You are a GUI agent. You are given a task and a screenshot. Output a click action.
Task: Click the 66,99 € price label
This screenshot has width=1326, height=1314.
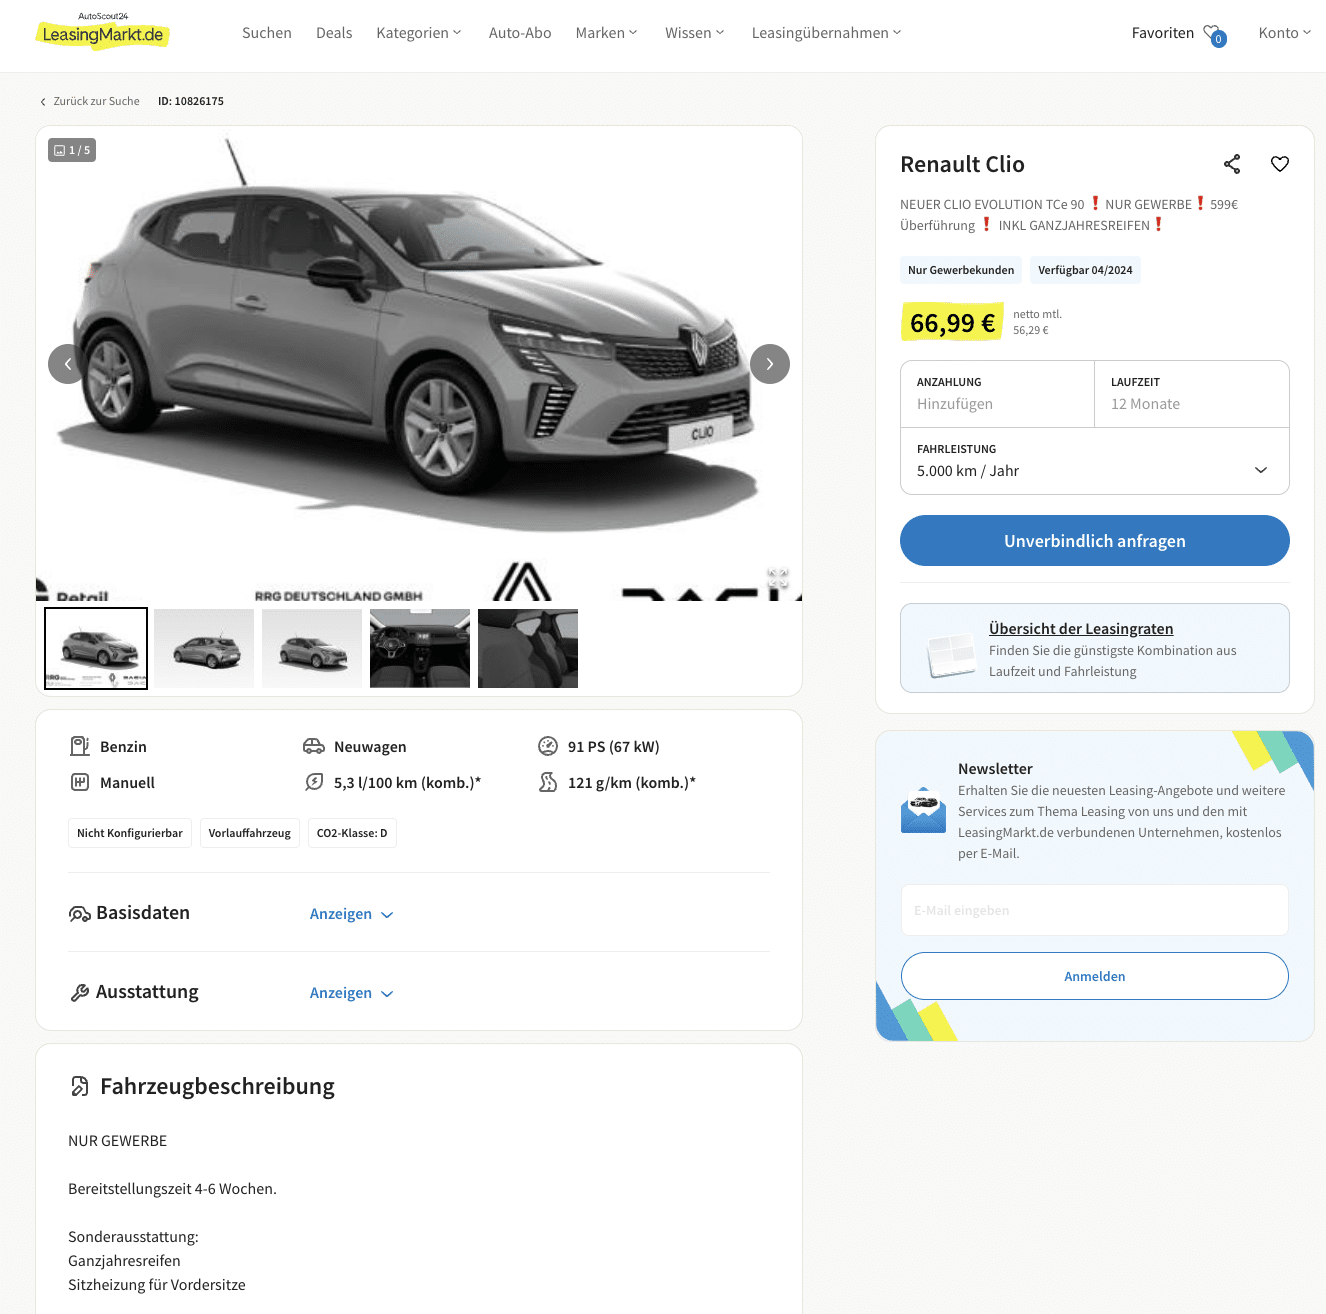point(952,322)
